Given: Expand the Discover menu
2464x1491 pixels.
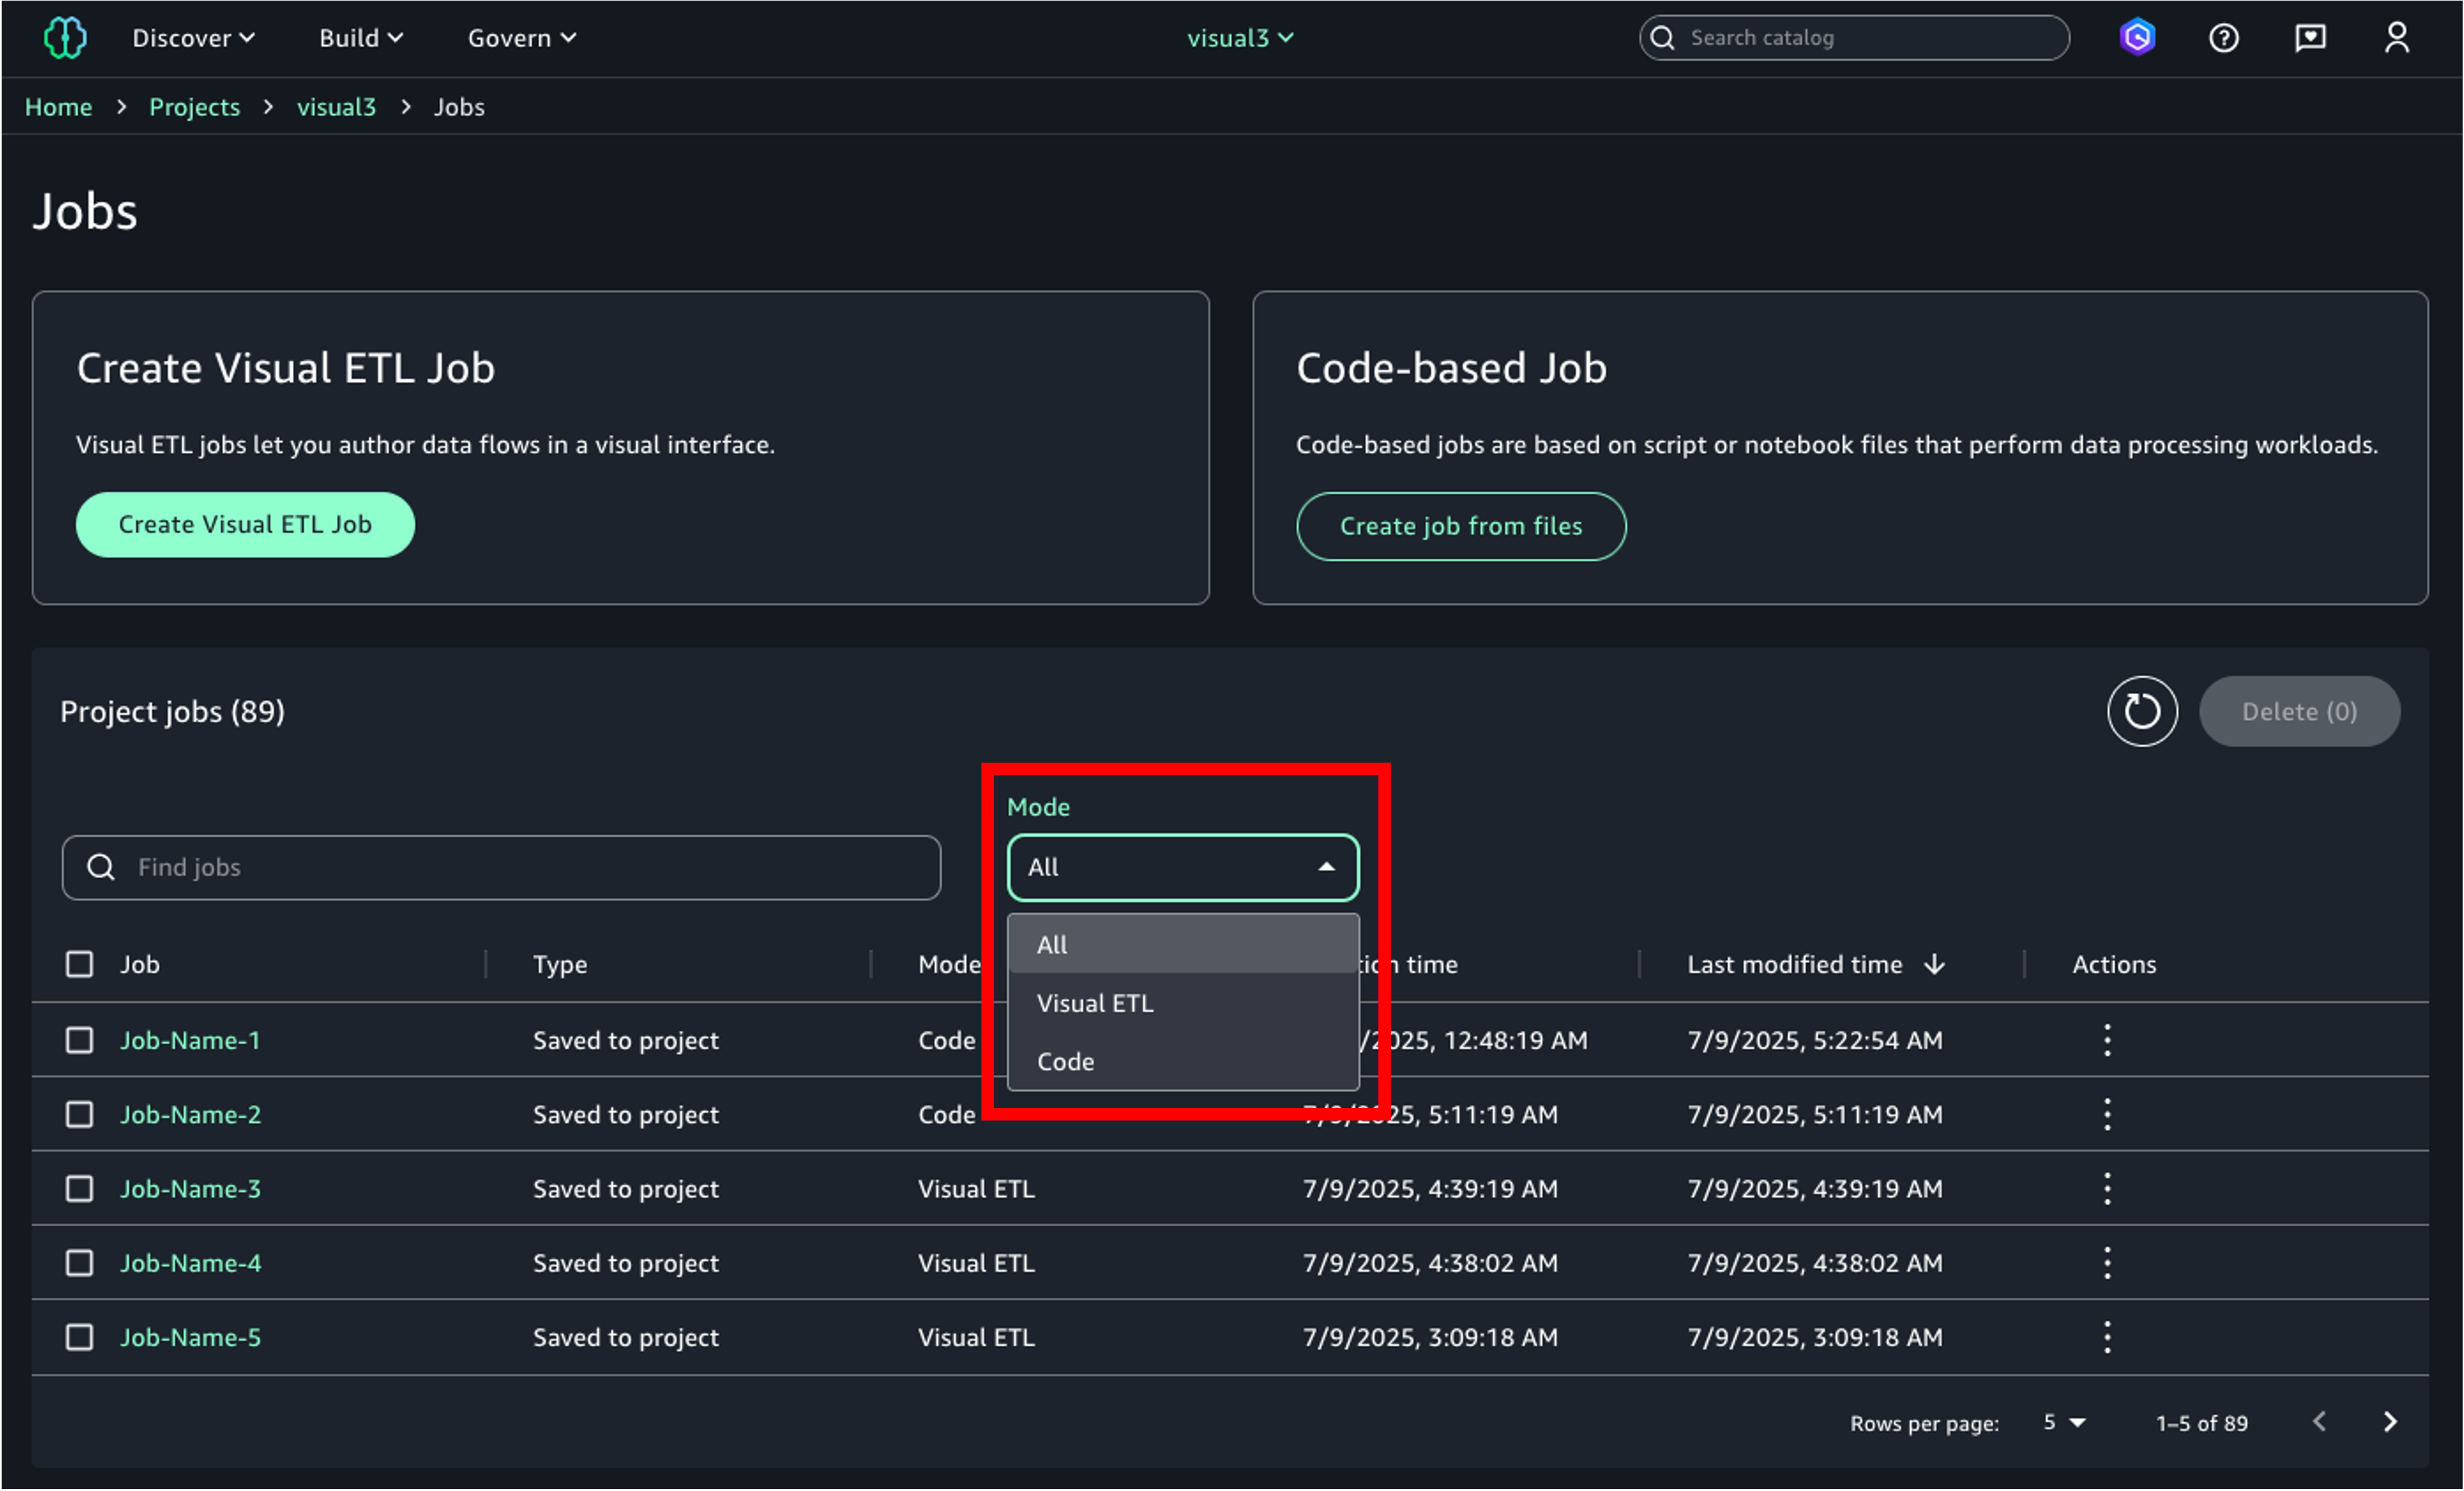Looking at the screenshot, I should click(x=193, y=38).
